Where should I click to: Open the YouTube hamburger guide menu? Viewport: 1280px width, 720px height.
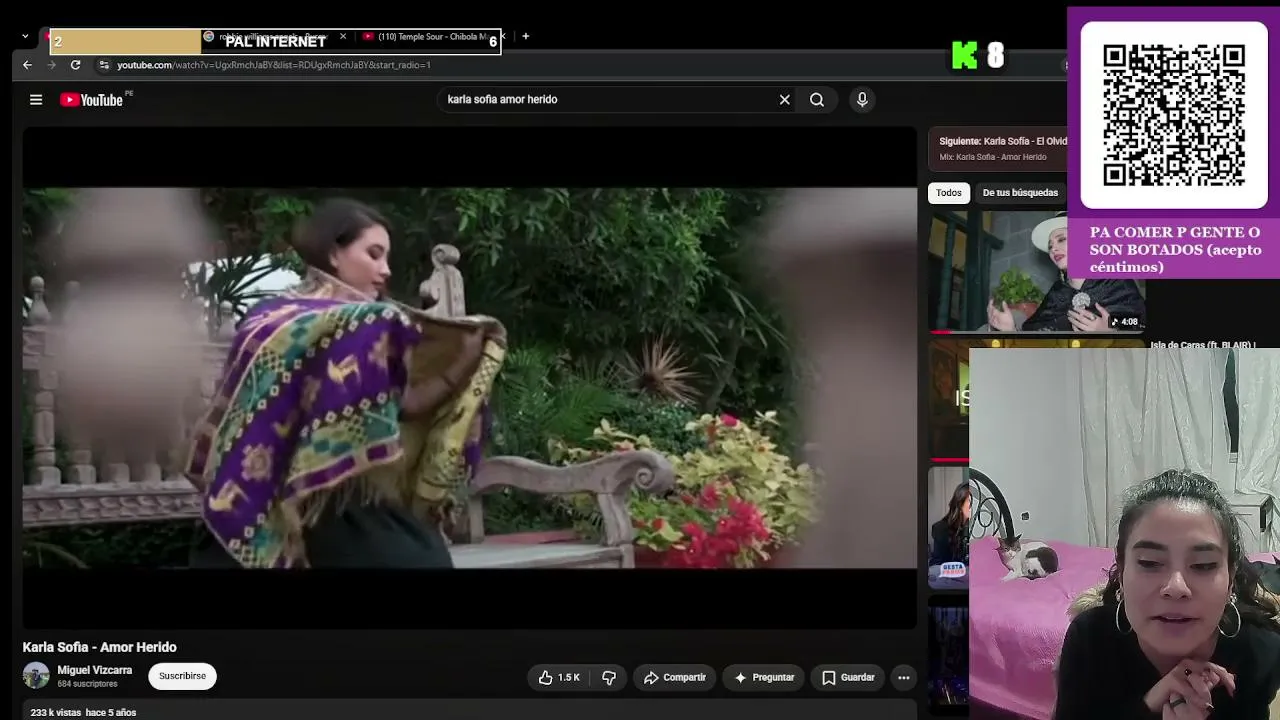pyautogui.click(x=36, y=99)
